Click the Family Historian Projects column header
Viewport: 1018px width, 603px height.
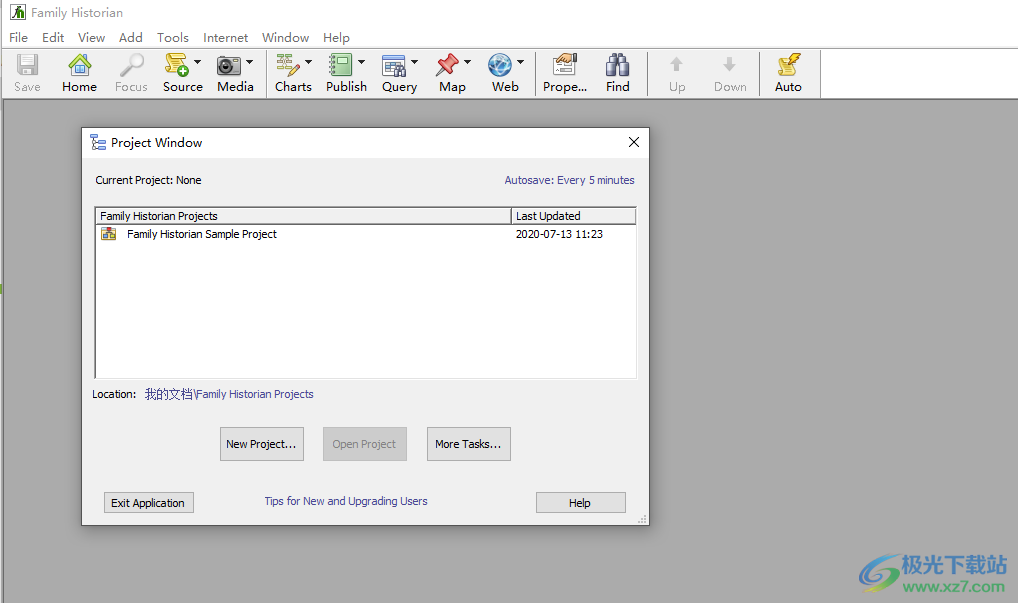pyautogui.click(x=303, y=215)
